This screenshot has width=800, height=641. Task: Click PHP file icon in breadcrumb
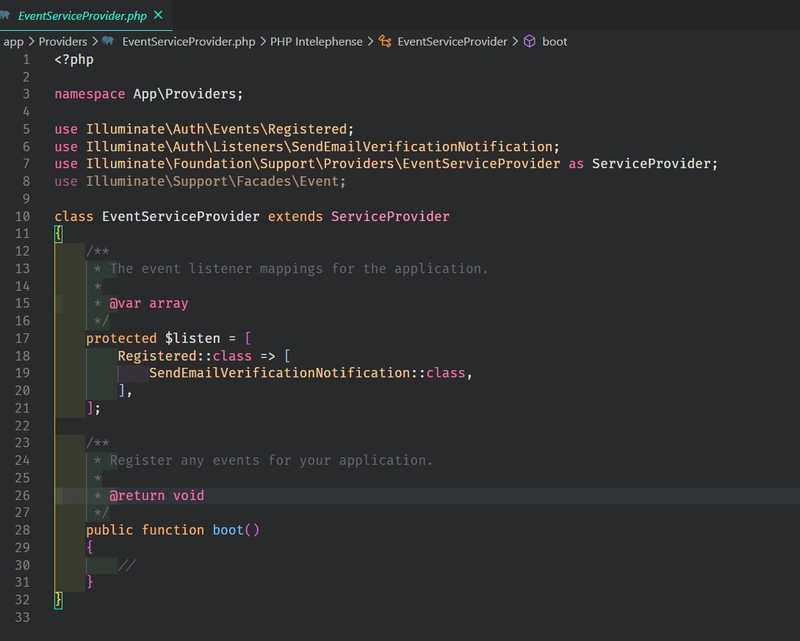click(108, 41)
